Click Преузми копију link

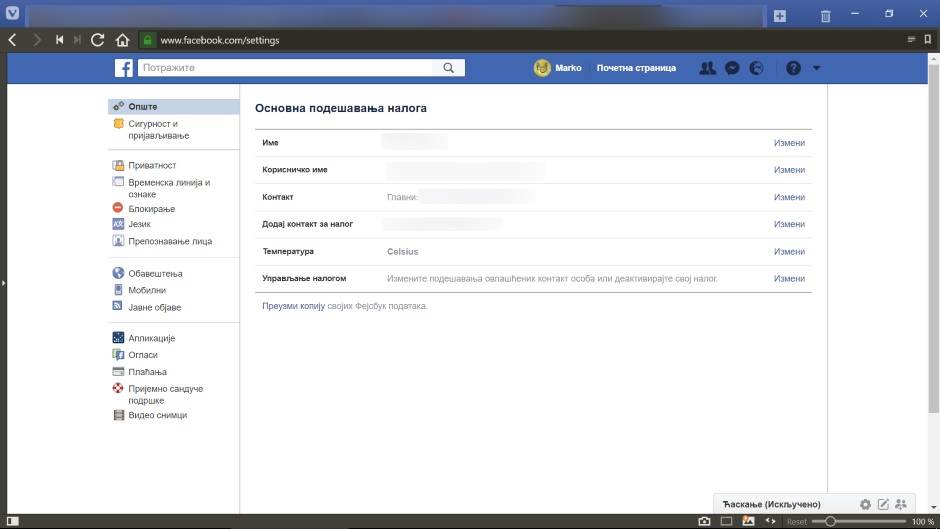pyautogui.click(x=294, y=306)
